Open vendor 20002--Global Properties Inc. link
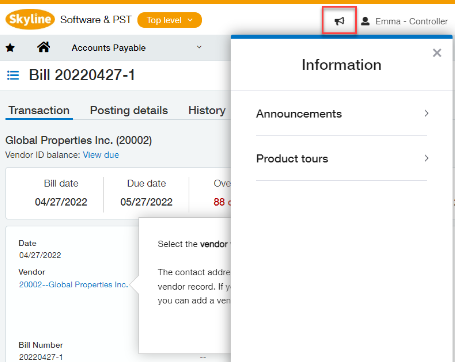455x362 pixels. pos(73,284)
